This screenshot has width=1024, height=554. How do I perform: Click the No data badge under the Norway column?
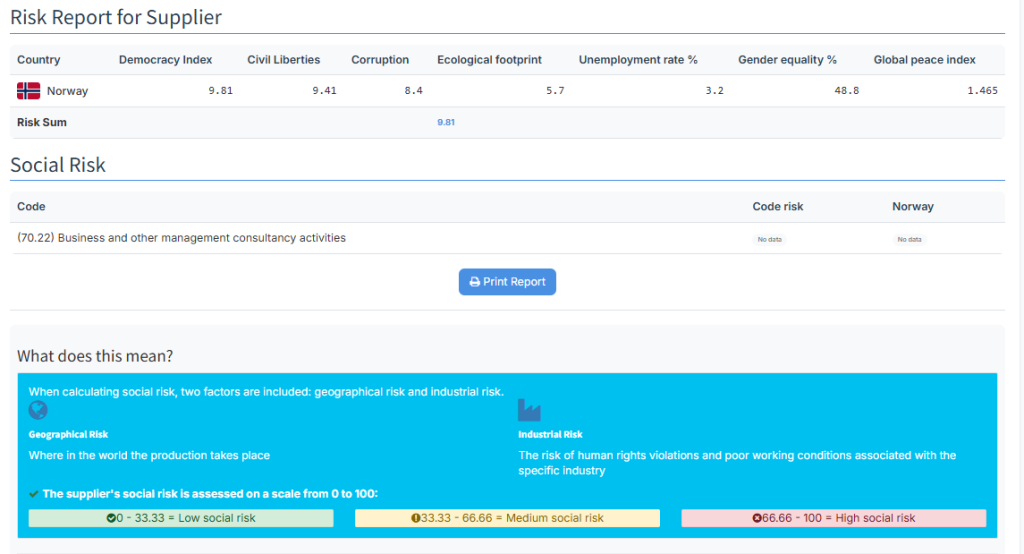pos(909,240)
